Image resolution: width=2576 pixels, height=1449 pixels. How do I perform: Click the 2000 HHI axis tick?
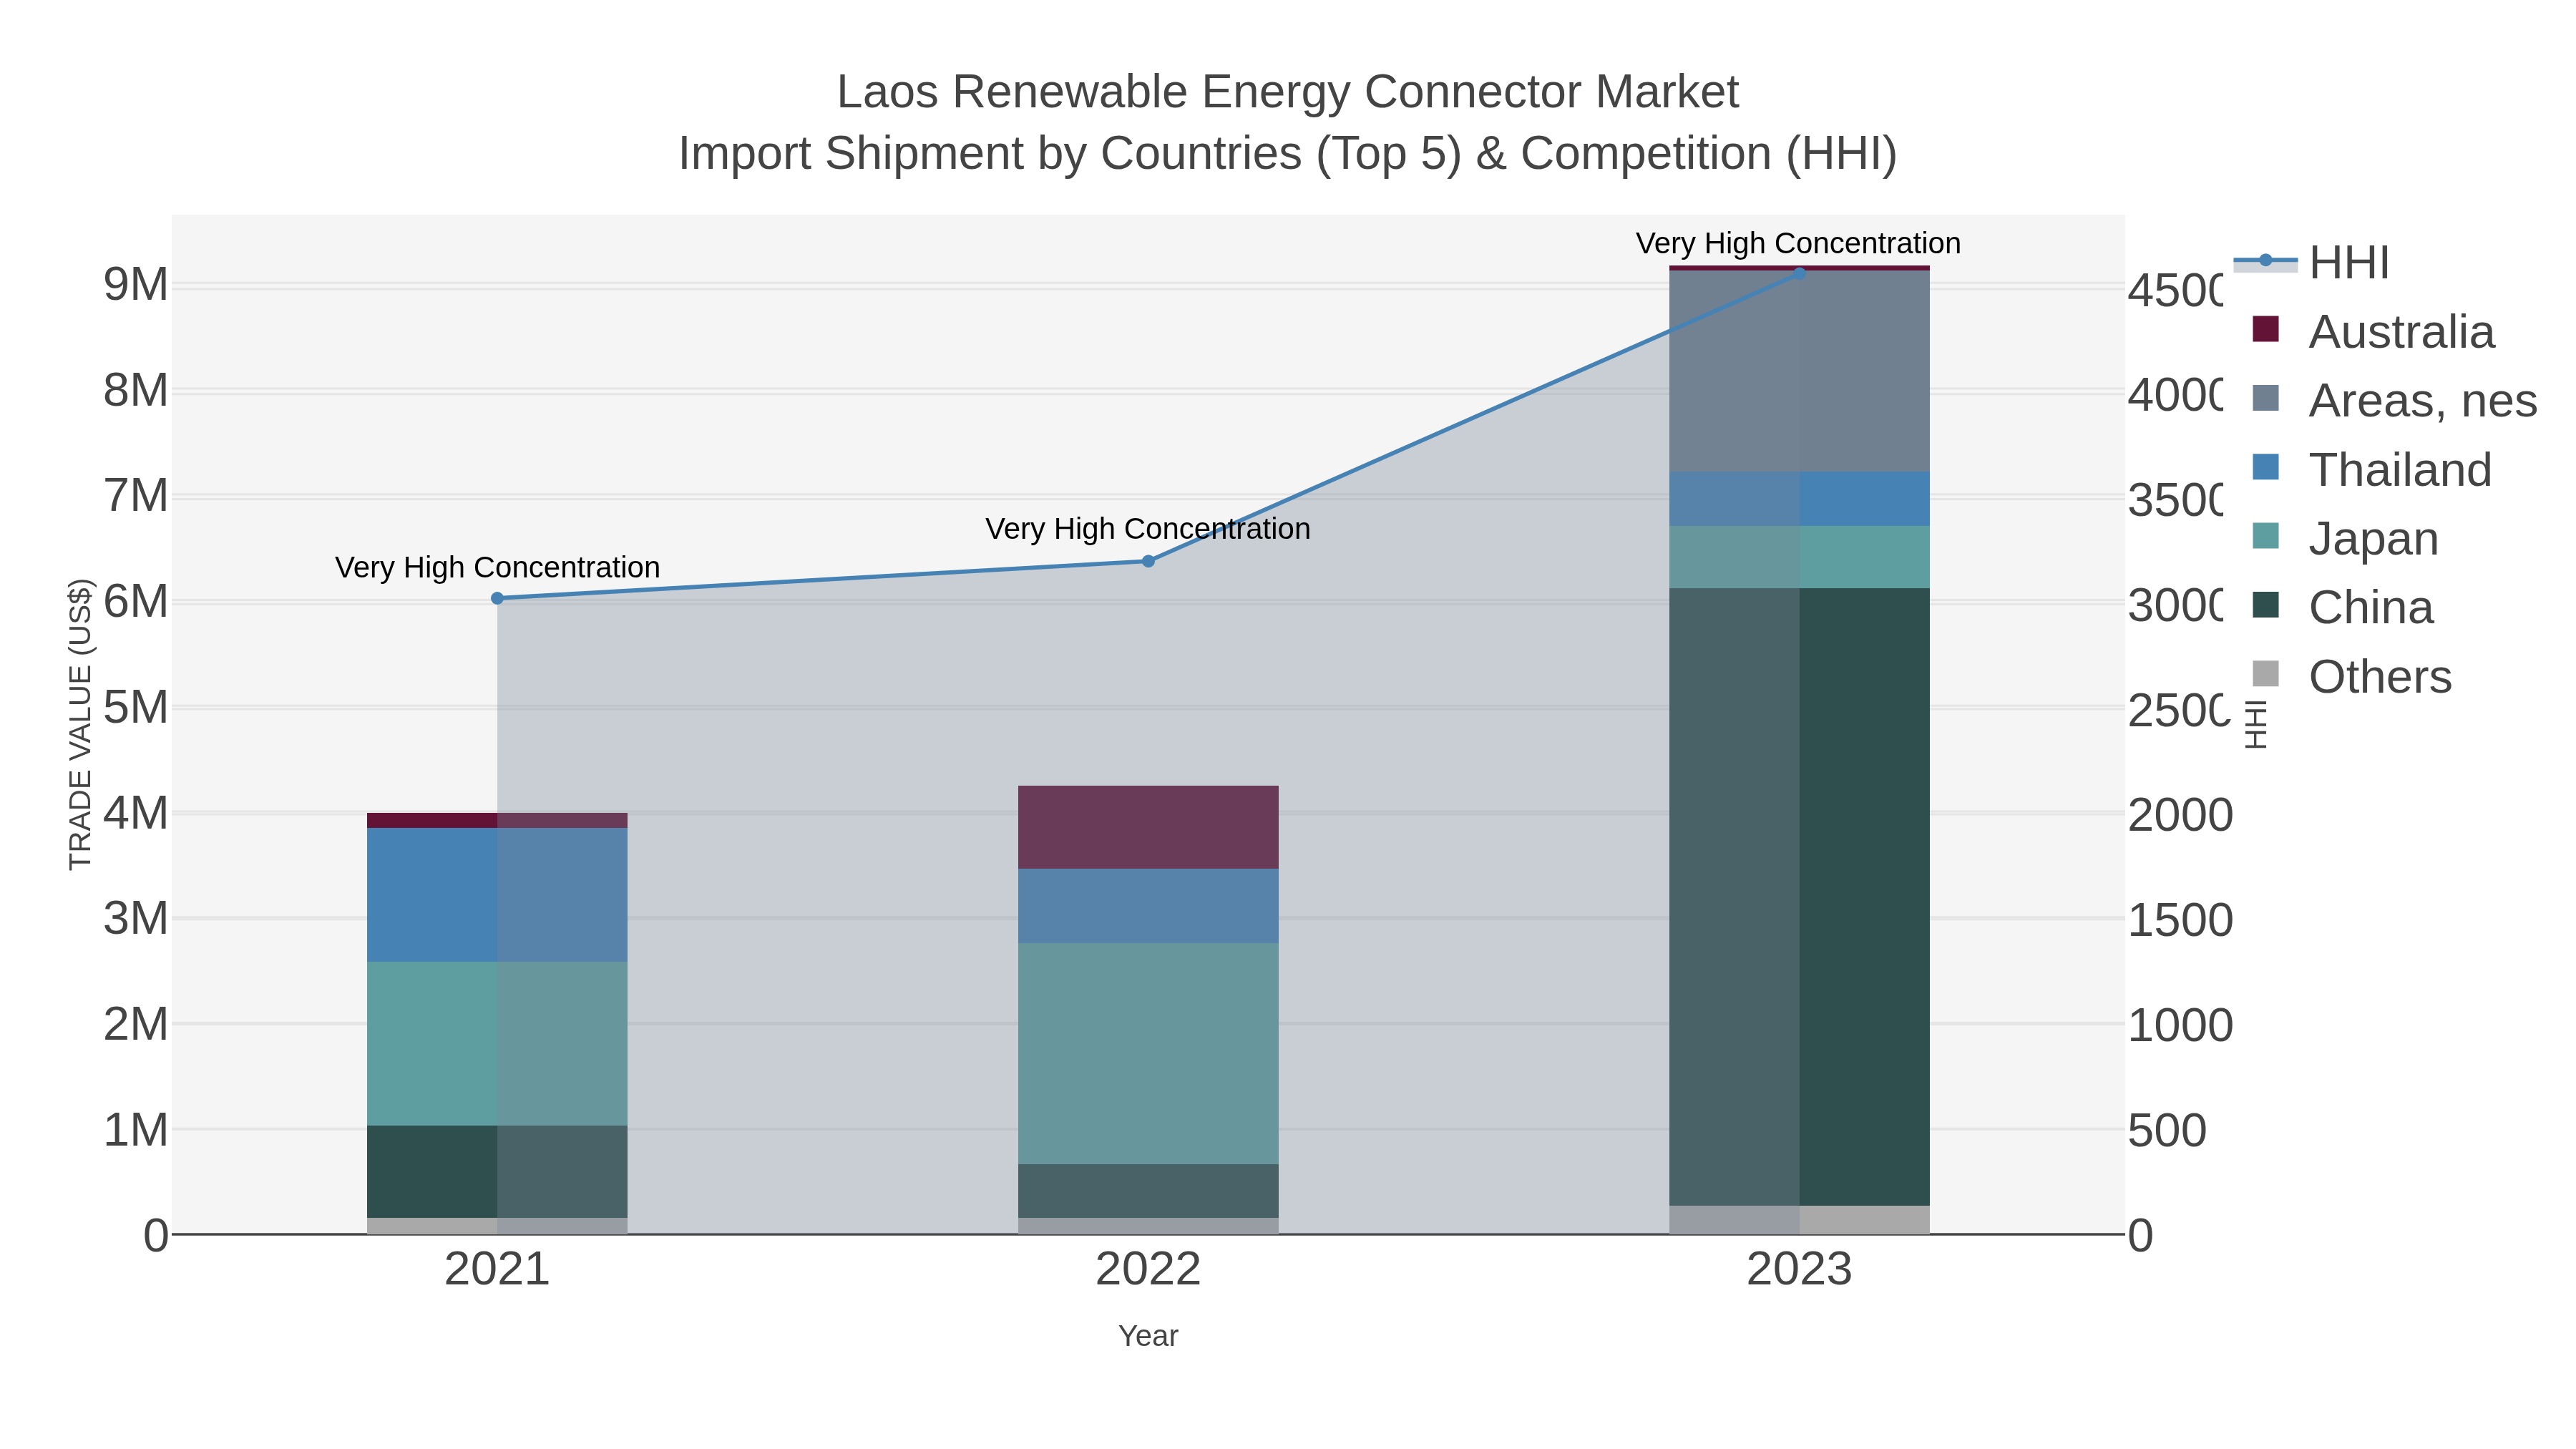coord(2180,815)
